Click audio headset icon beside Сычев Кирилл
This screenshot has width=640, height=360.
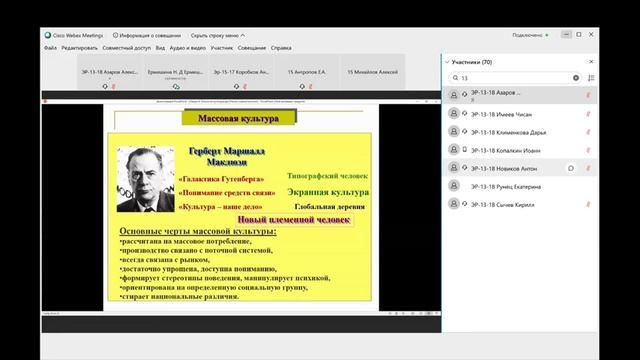[464, 204]
